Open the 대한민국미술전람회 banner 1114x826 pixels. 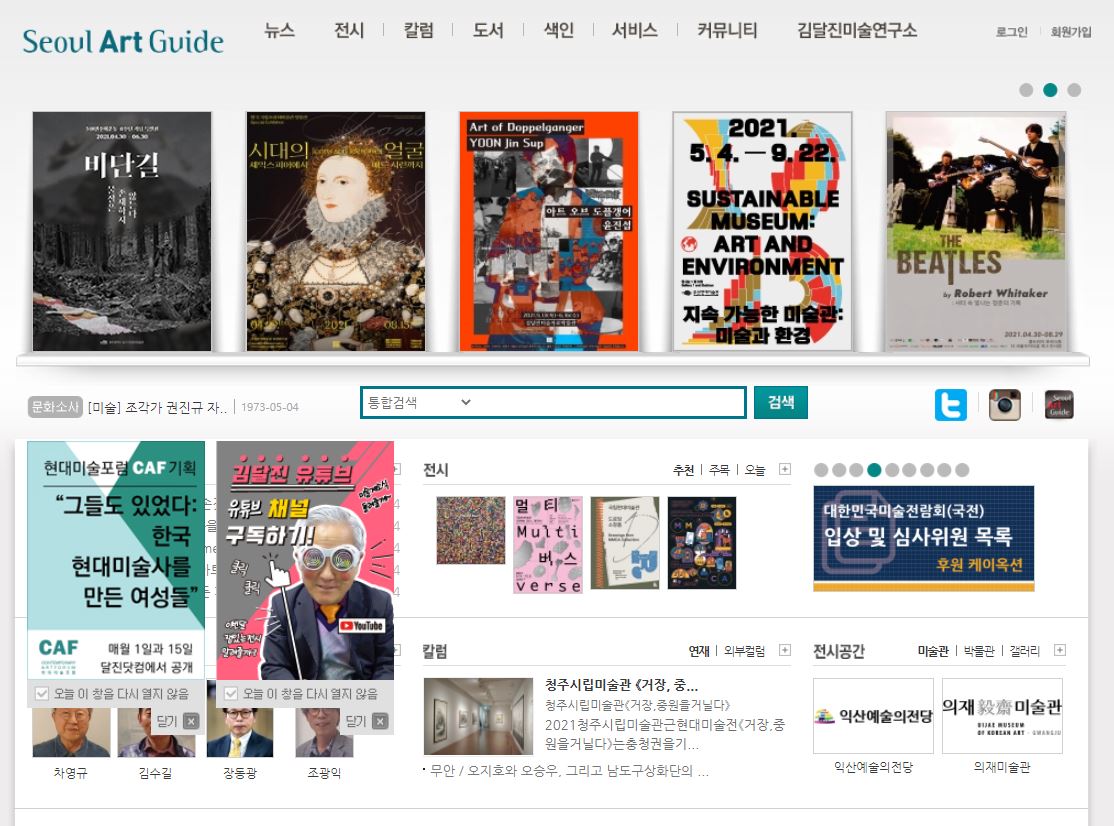(x=924, y=538)
